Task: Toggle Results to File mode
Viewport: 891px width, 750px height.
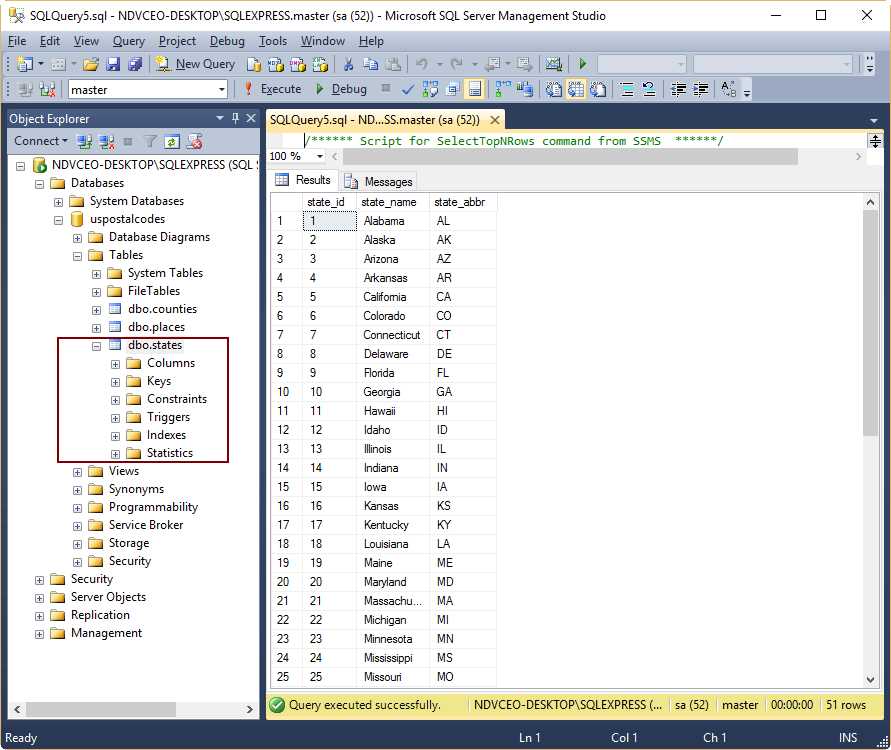Action: tap(598, 89)
